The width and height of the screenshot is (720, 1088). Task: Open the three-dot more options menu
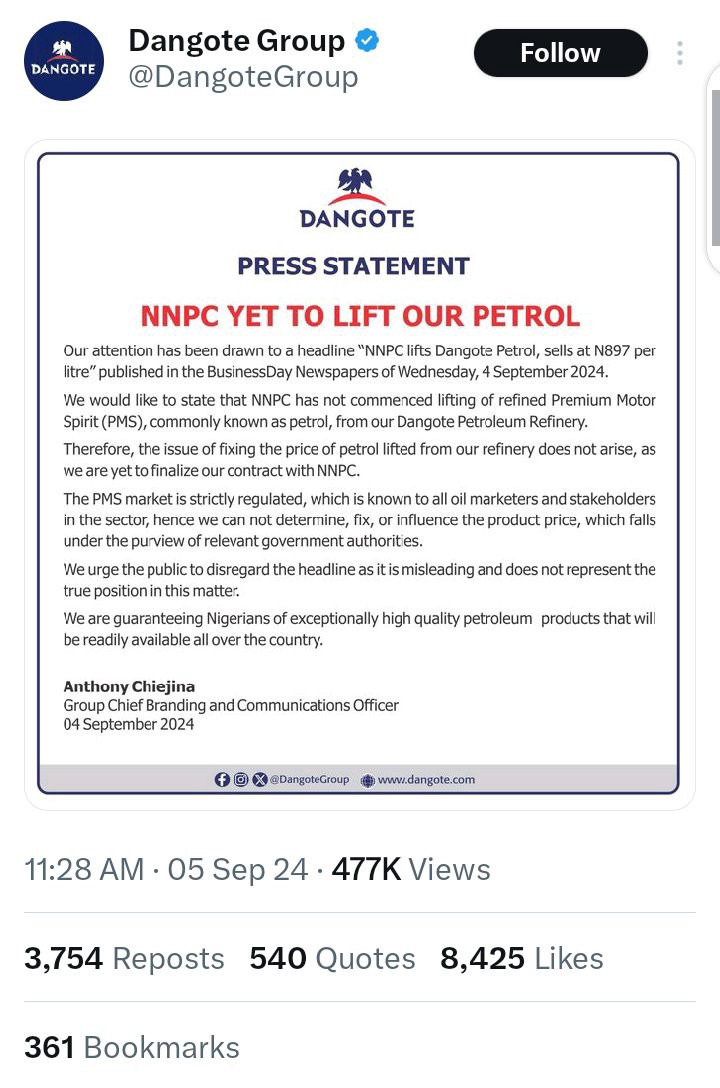tap(680, 53)
